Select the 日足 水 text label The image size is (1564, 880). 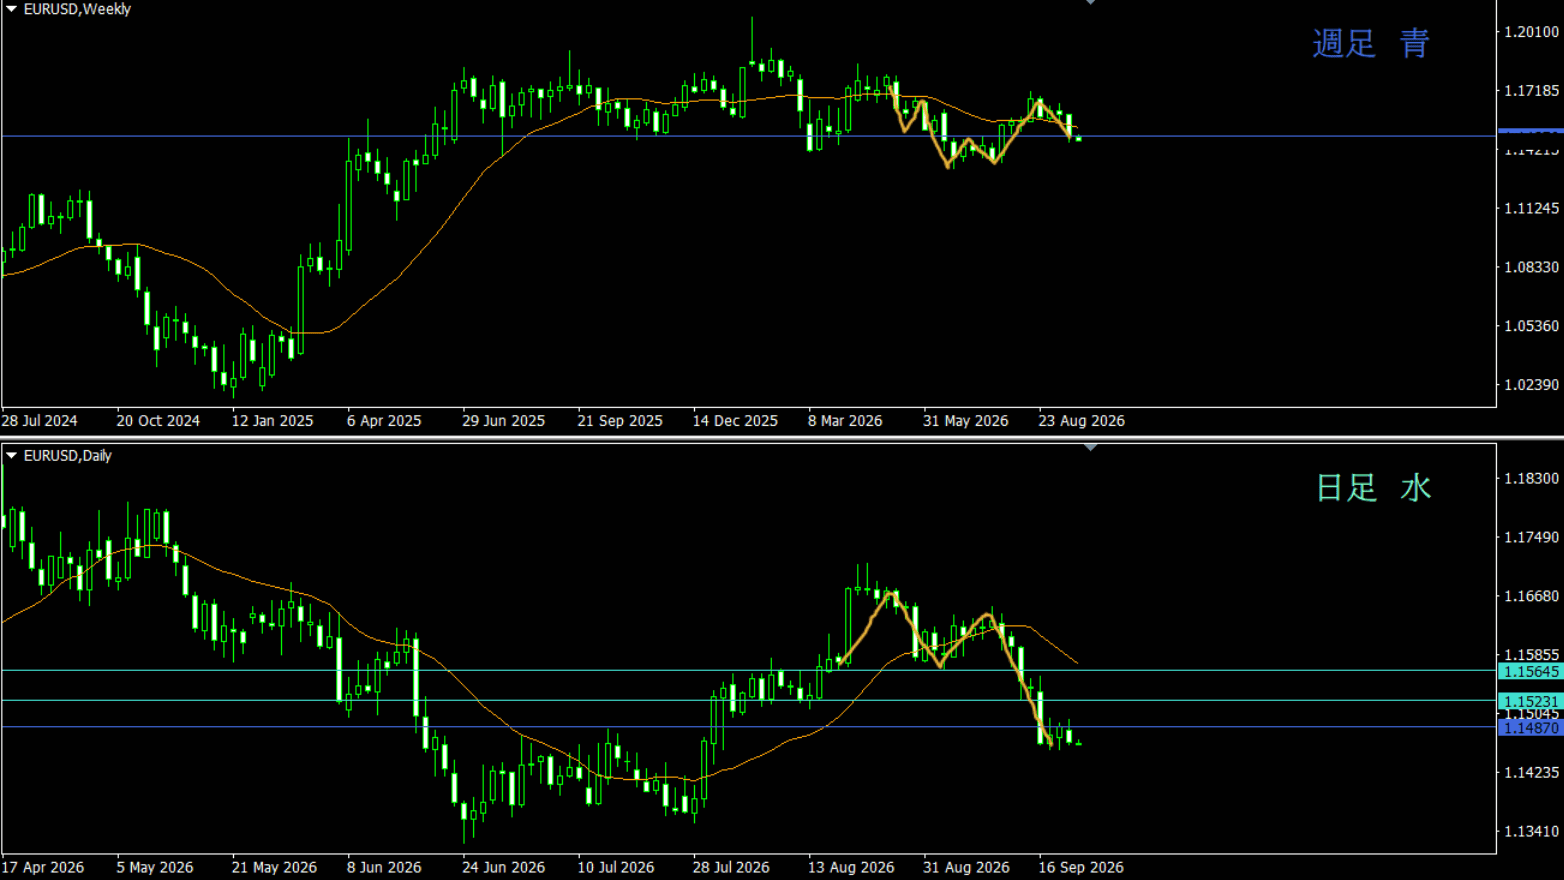(x=1373, y=488)
